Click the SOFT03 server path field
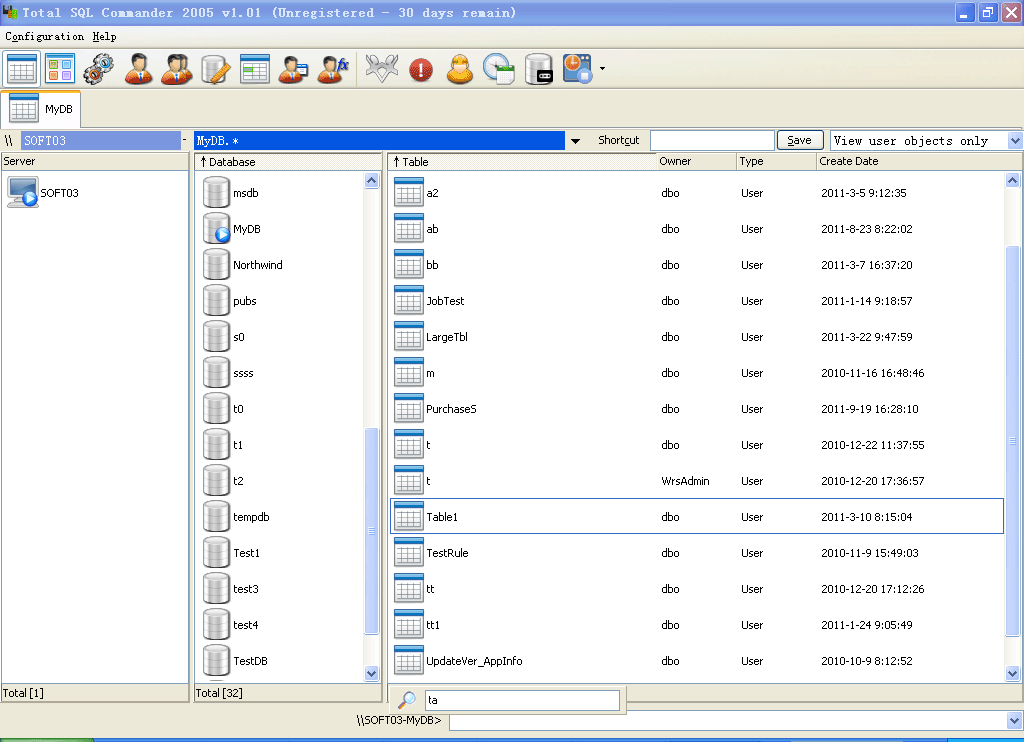1024x742 pixels. pyautogui.click(x=101, y=140)
